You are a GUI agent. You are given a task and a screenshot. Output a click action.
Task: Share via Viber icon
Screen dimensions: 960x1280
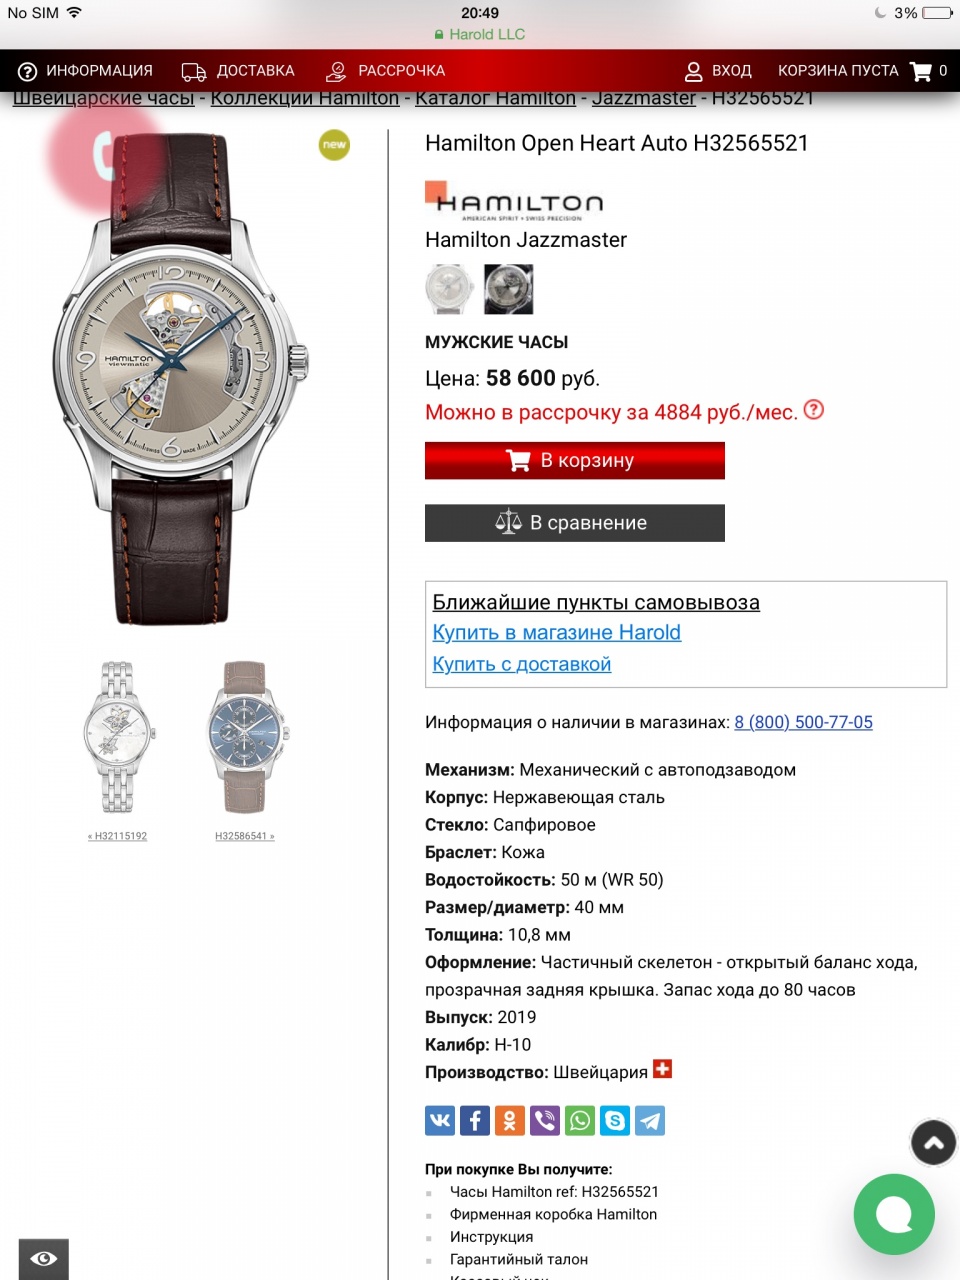545,1120
